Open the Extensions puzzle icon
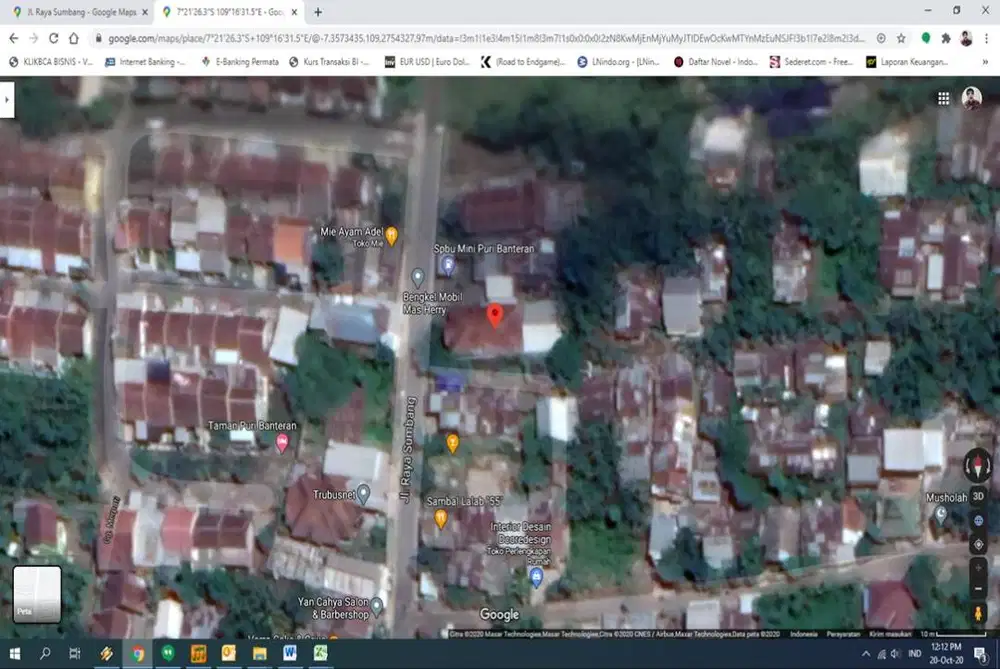This screenshot has width=1000, height=669. (946, 38)
